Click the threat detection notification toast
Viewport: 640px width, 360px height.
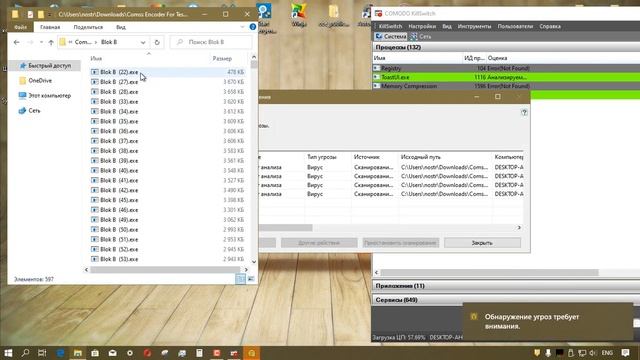pyautogui.click(x=548, y=322)
